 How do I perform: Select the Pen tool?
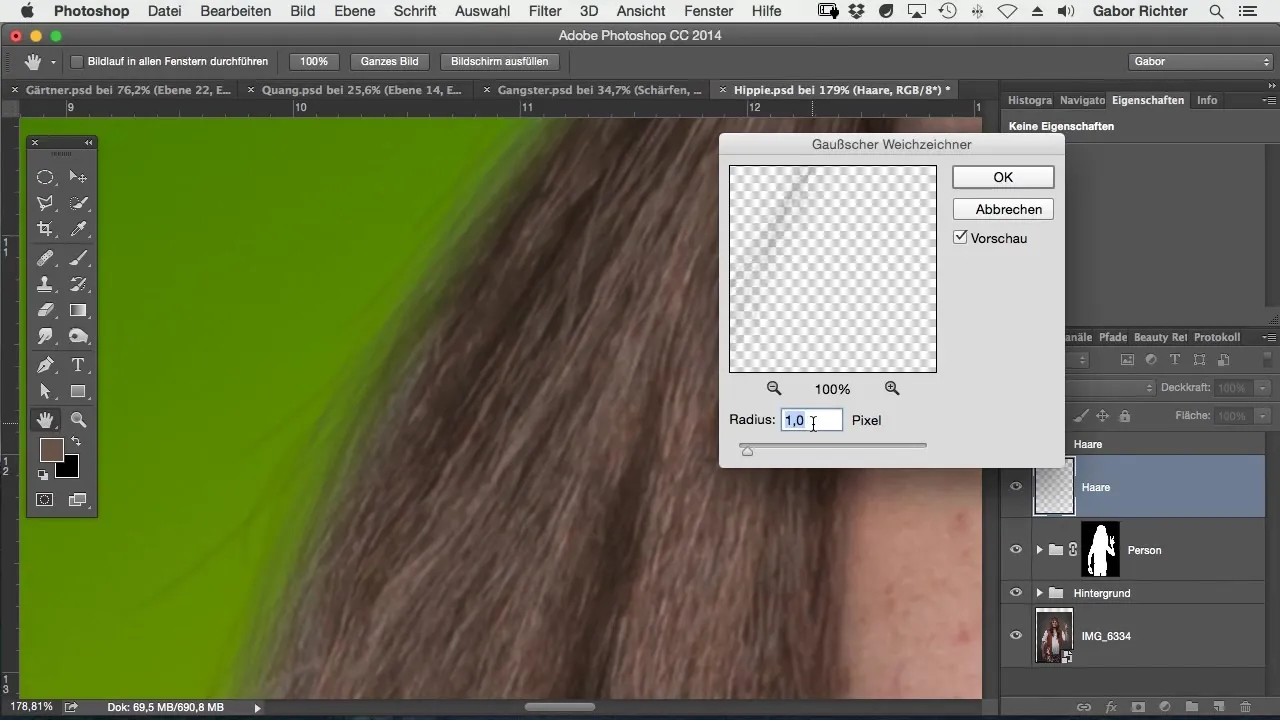click(x=45, y=365)
